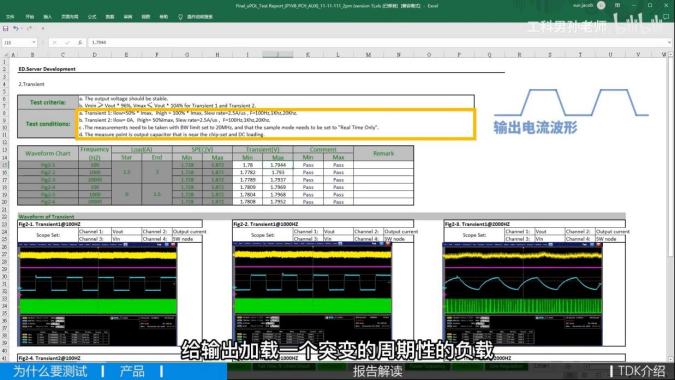The image size is (675, 380).
Task: Open the undo history dropdown arrow
Action: [21, 28]
